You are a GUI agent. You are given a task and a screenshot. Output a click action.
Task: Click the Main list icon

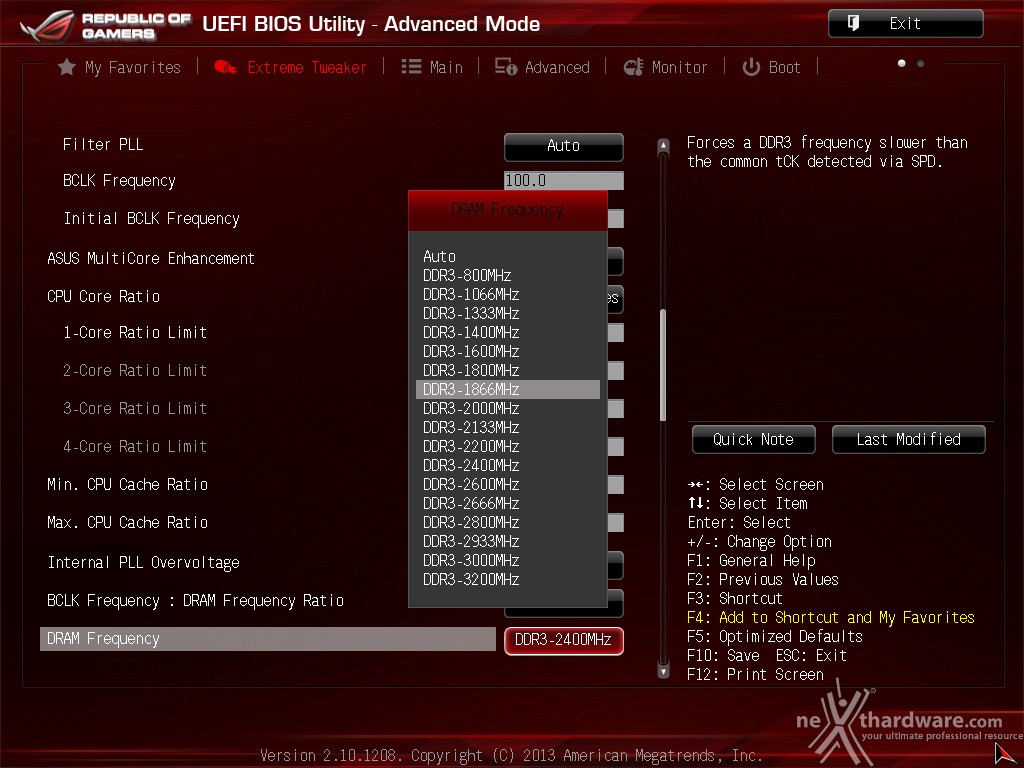tap(411, 67)
